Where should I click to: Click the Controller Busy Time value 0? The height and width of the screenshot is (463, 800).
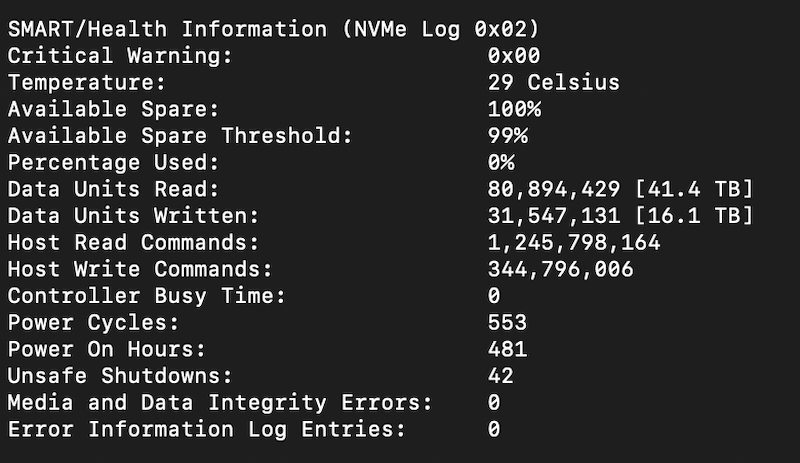click(494, 296)
